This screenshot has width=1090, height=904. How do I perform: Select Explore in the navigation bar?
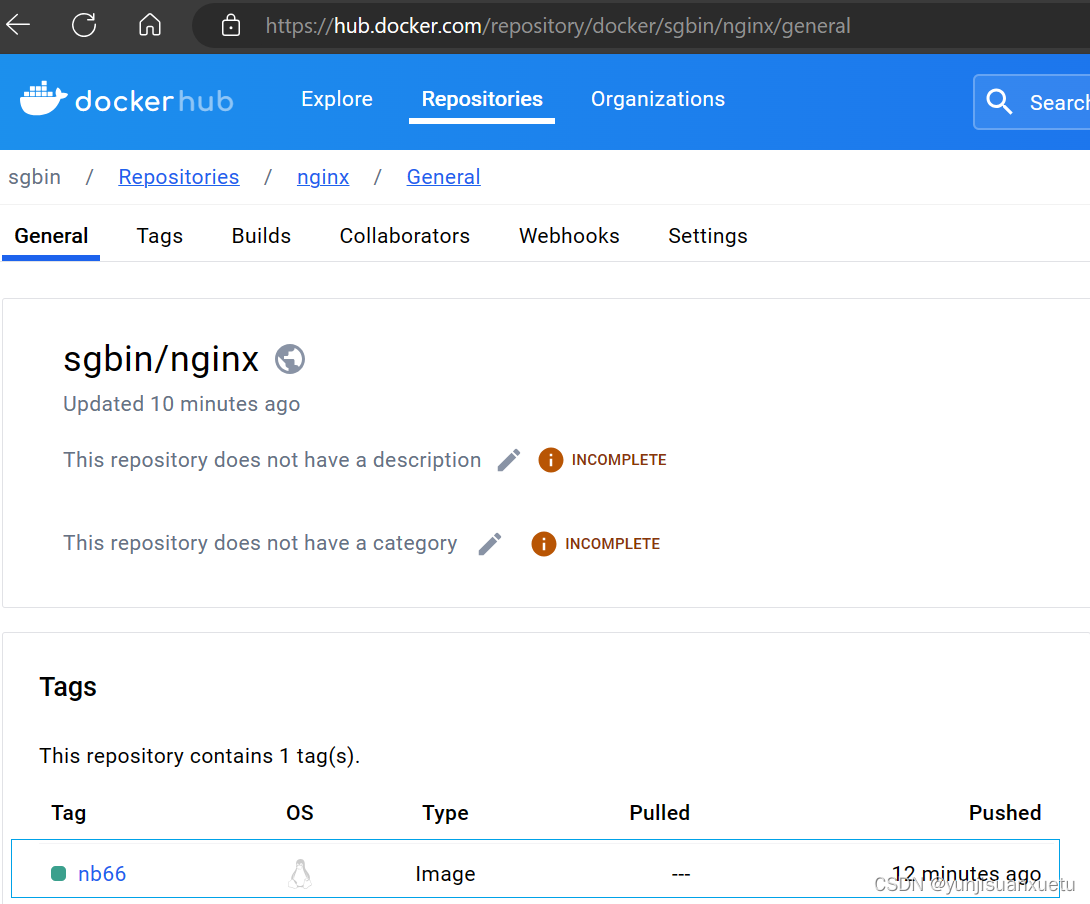pyautogui.click(x=337, y=99)
